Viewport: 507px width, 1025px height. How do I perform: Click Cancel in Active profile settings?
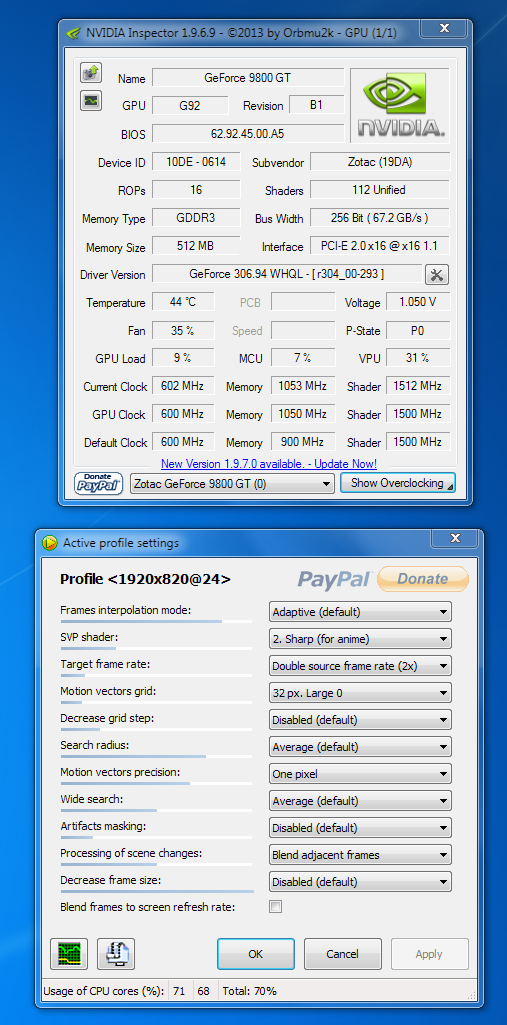342,954
